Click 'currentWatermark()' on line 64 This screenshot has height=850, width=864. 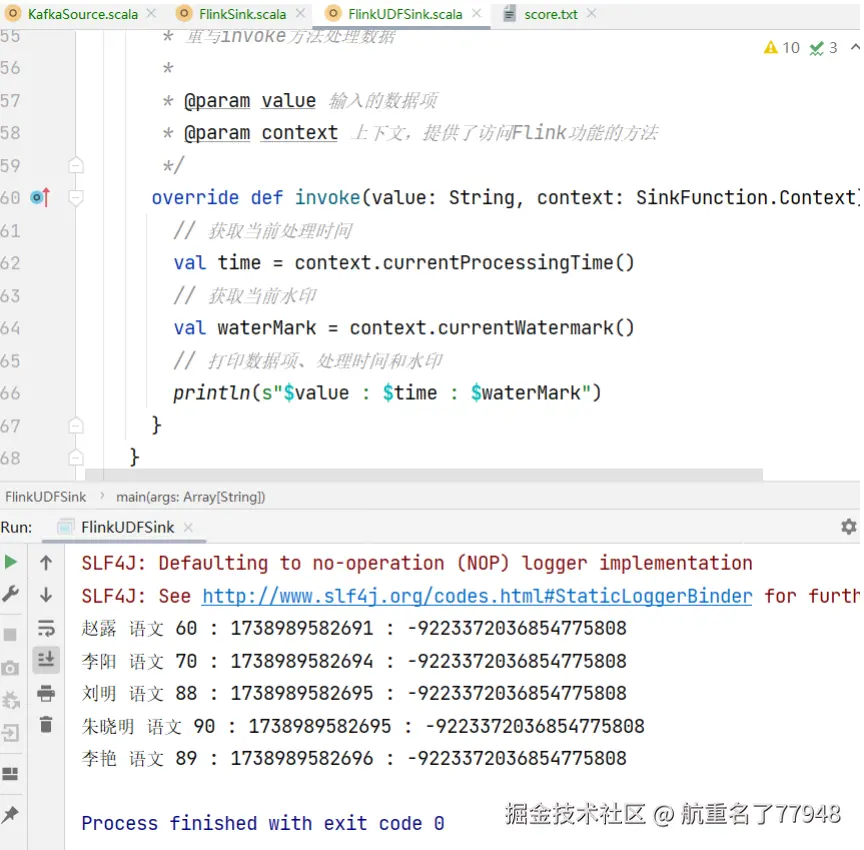click(x=536, y=328)
